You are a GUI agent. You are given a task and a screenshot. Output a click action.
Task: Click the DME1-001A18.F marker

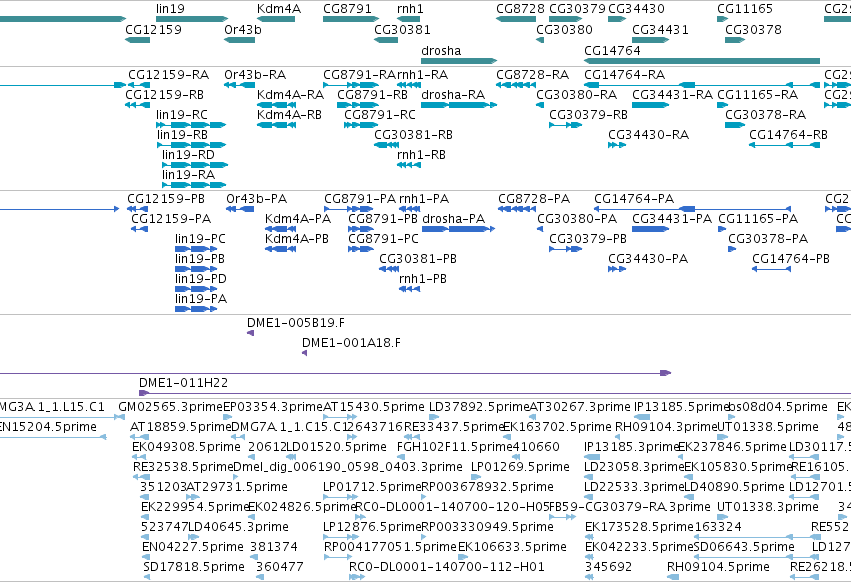tap(304, 353)
